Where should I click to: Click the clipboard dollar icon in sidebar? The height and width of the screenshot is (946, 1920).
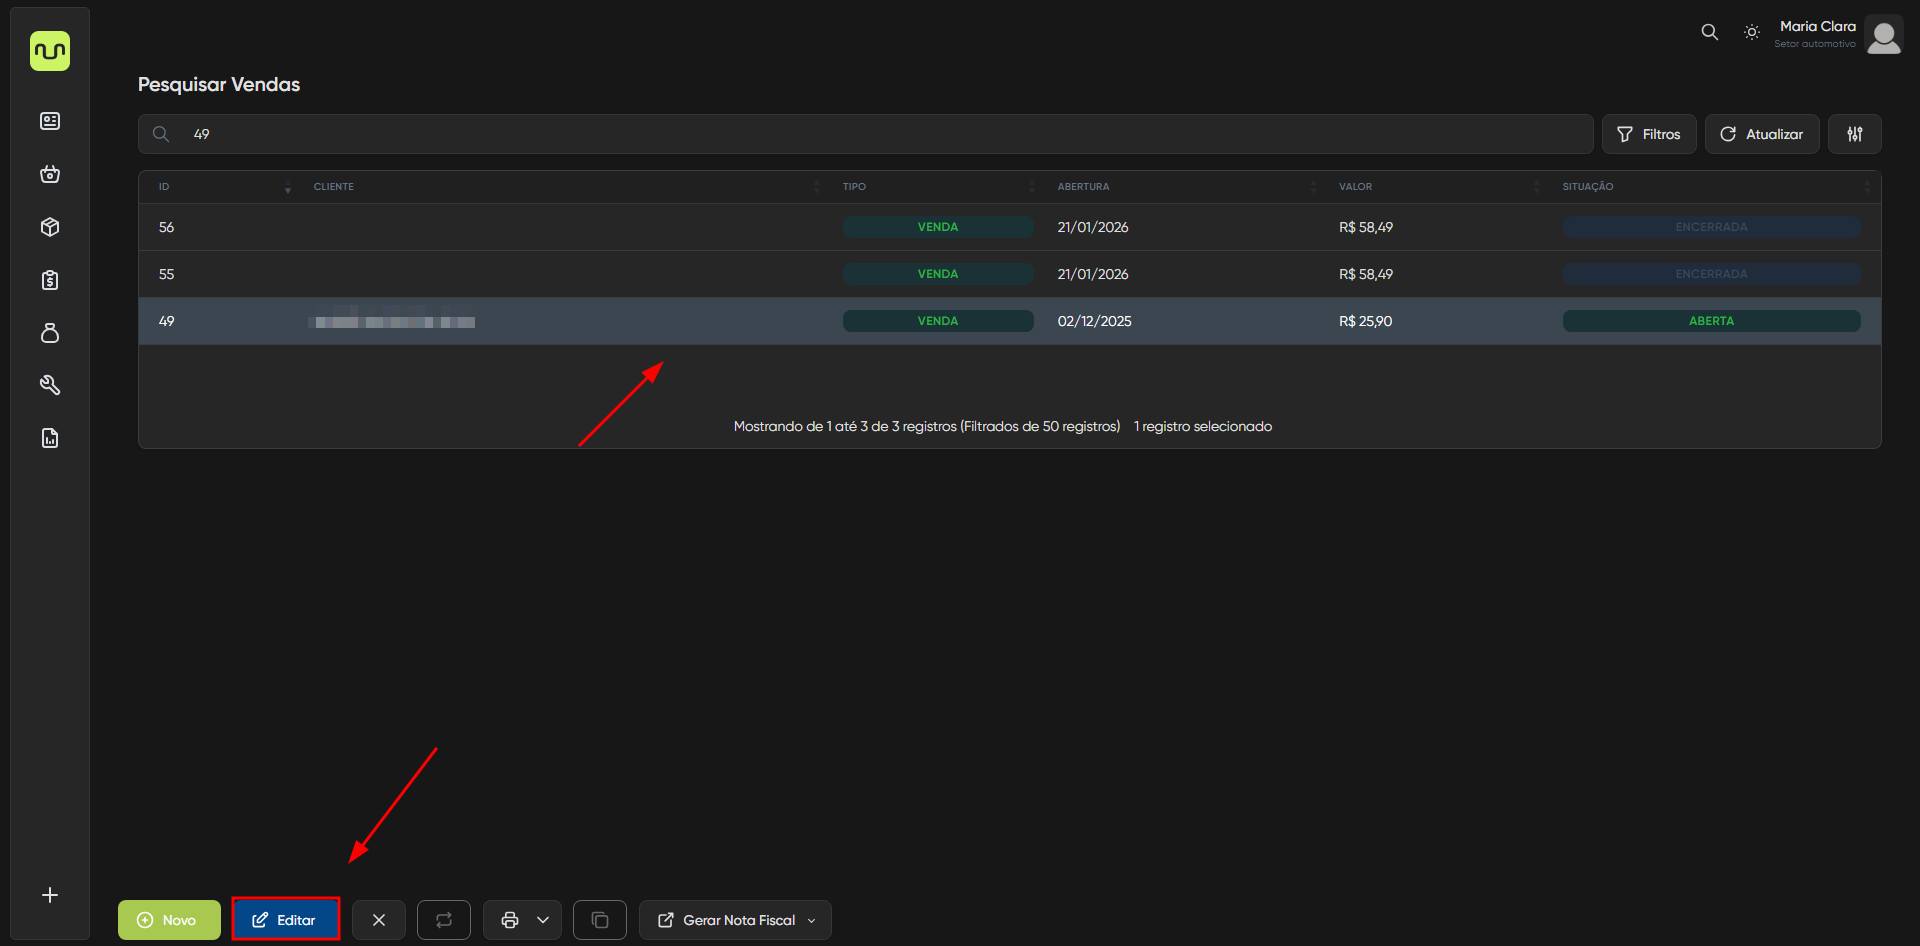[x=50, y=280]
